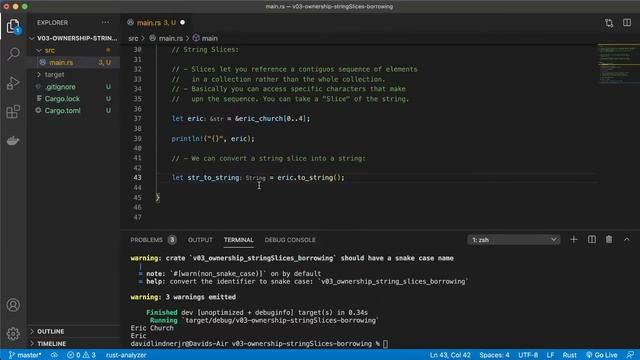Click Explorer more actions ellipsis
This screenshot has width=640, height=360.
click(x=106, y=22)
